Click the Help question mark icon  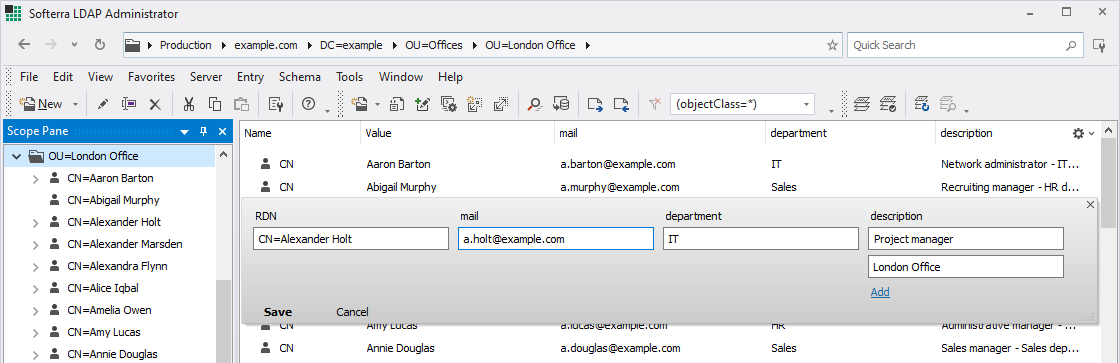[309, 104]
